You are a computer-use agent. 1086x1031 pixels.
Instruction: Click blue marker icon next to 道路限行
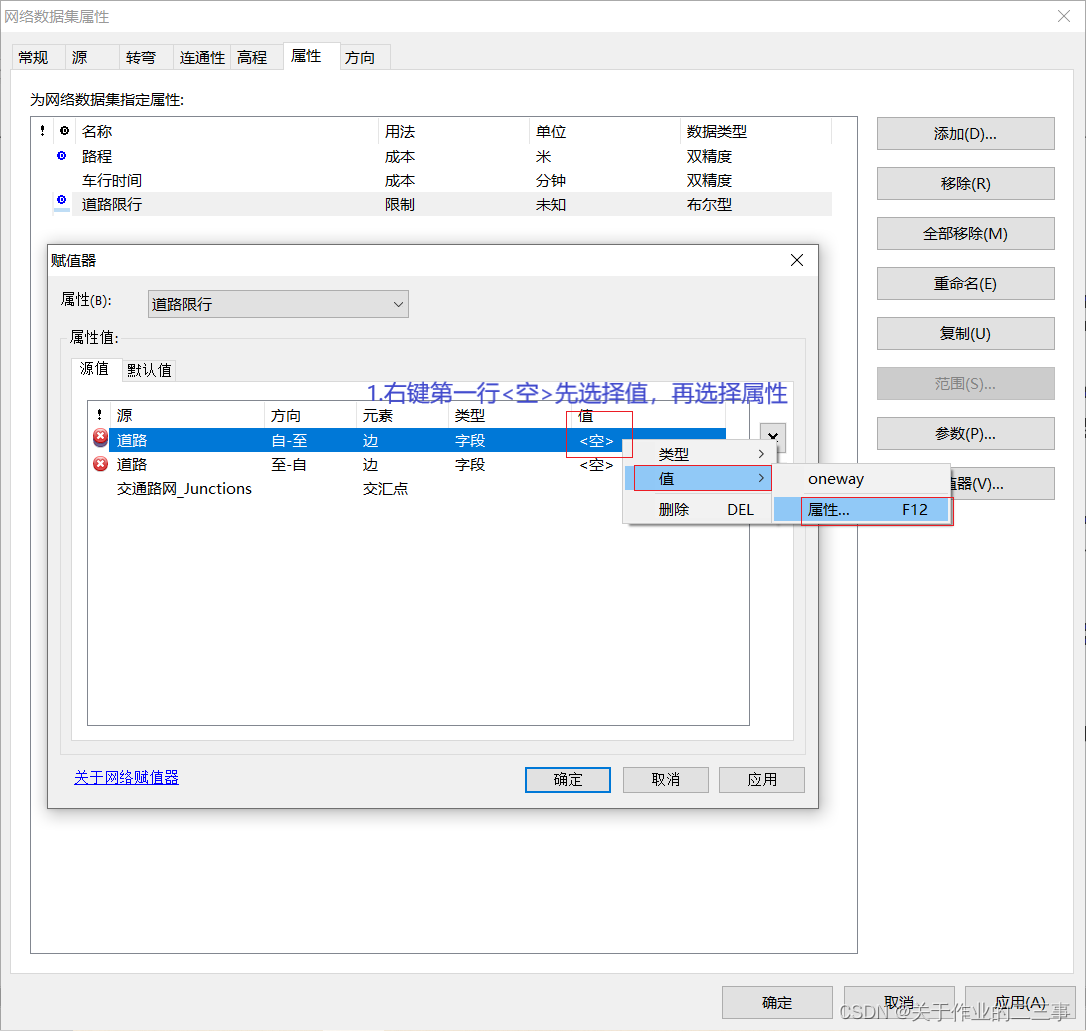[x=62, y=201]
